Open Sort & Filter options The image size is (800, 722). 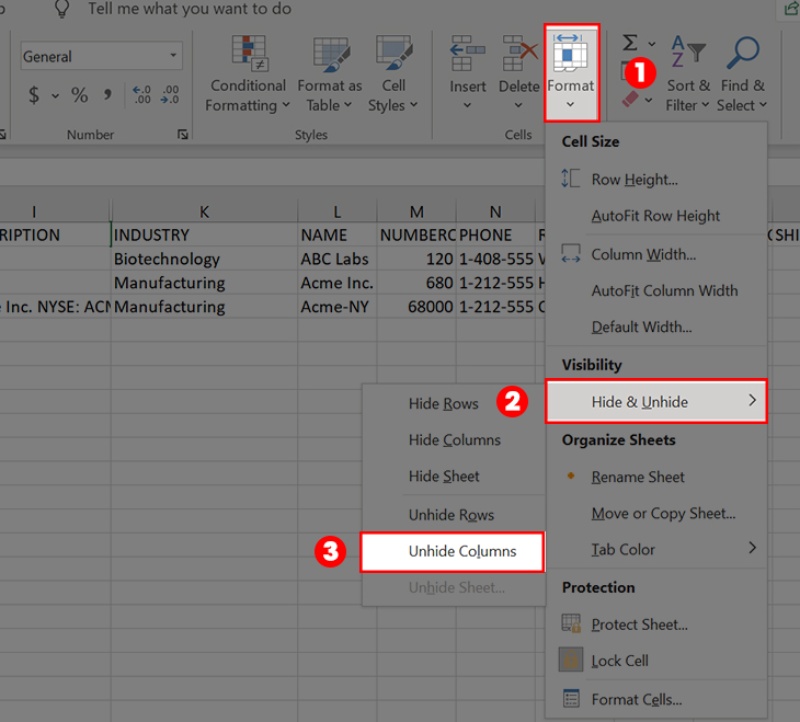pyautogui.click(x=688, y=72)
